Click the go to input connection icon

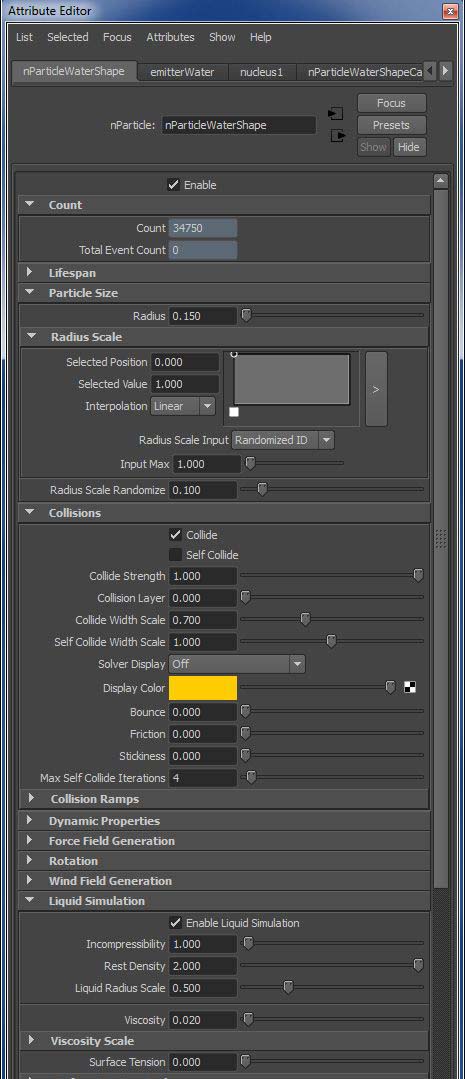click(x=336, y=114)
